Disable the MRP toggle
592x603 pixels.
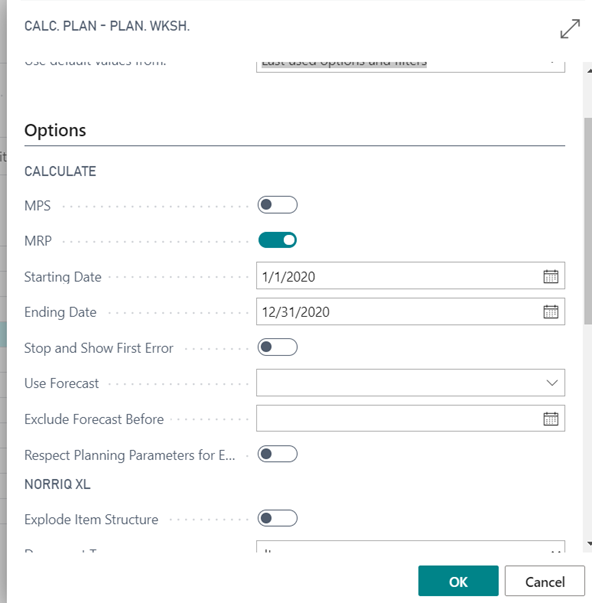coord(277,240)
